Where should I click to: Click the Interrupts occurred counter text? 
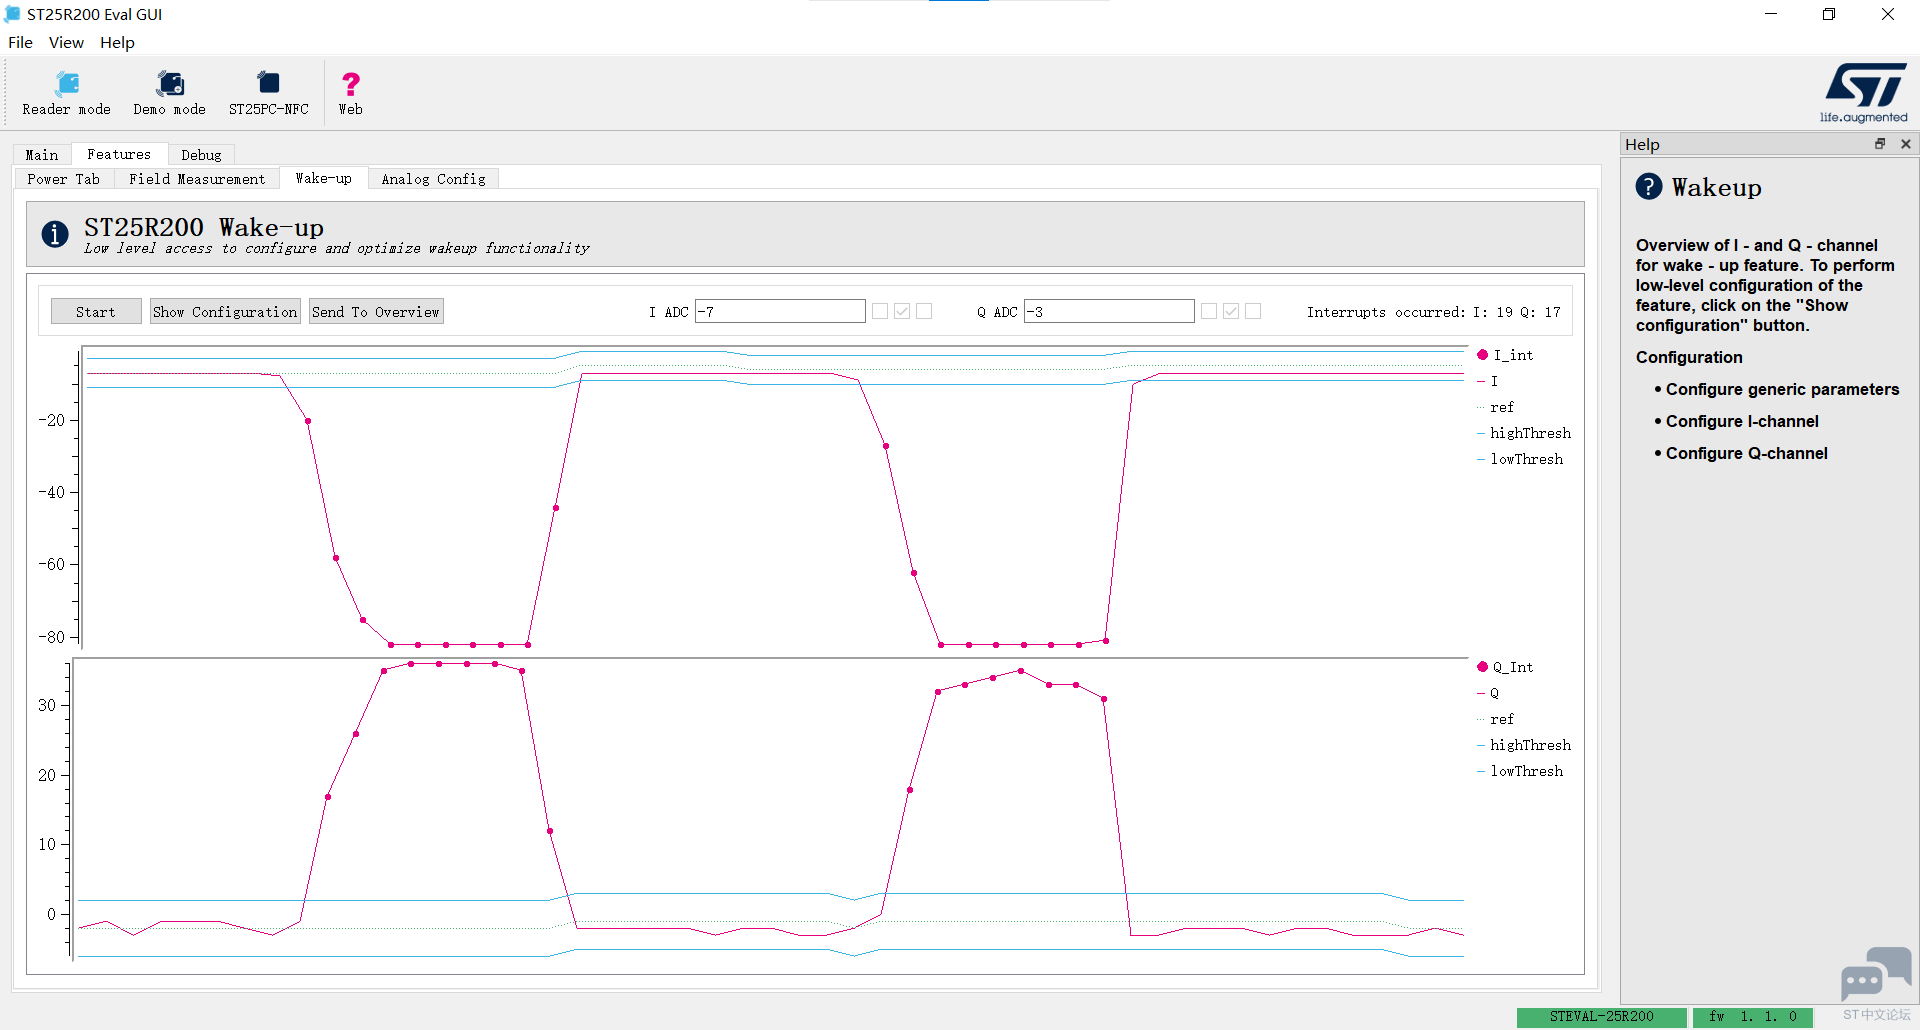click(x=1433, y=312)
